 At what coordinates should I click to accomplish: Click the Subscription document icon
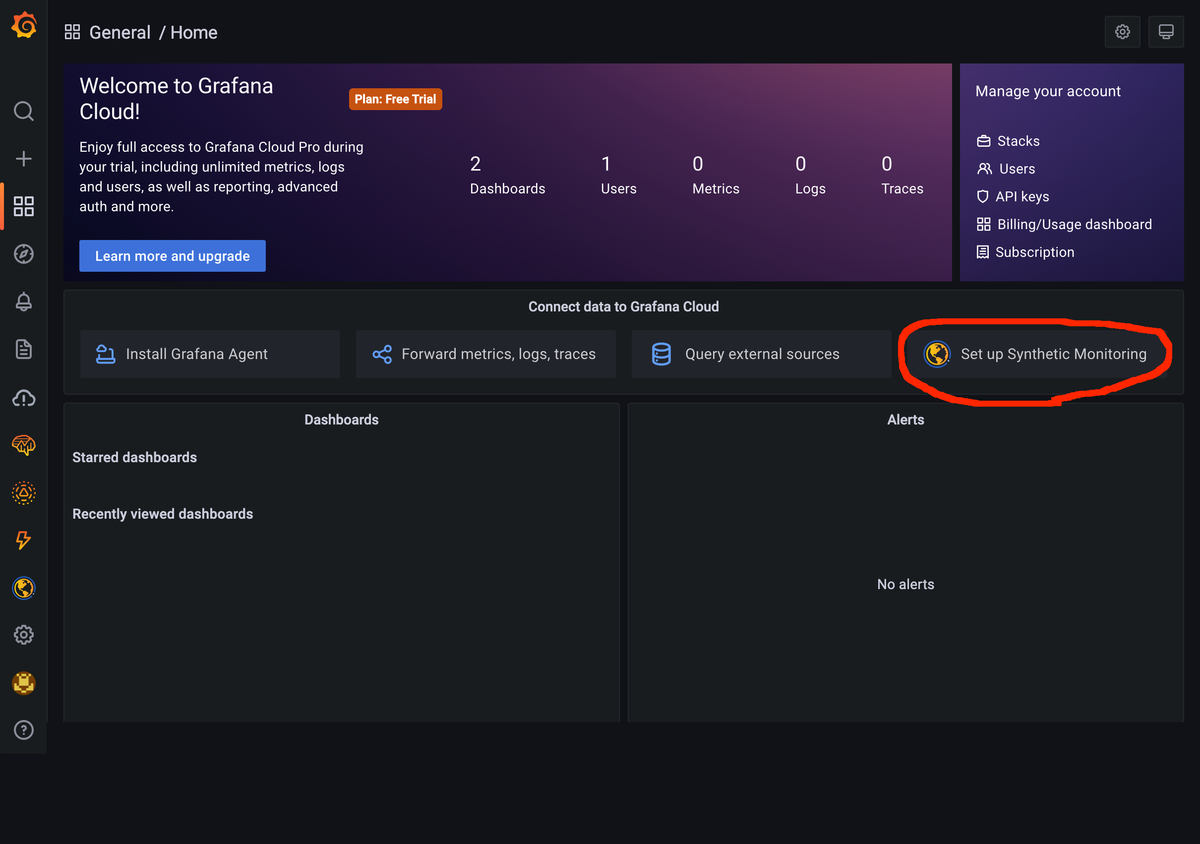[x=983, y=253]
